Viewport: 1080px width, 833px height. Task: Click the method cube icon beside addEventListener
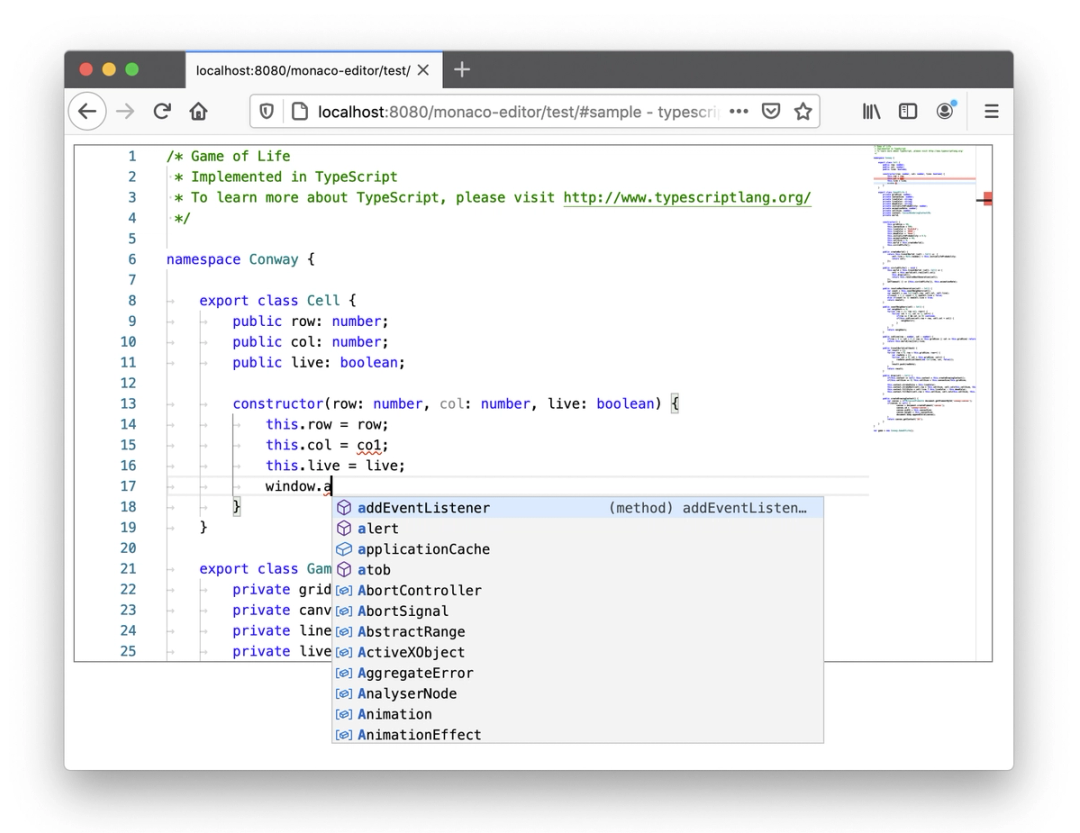(x=344, y=507)
